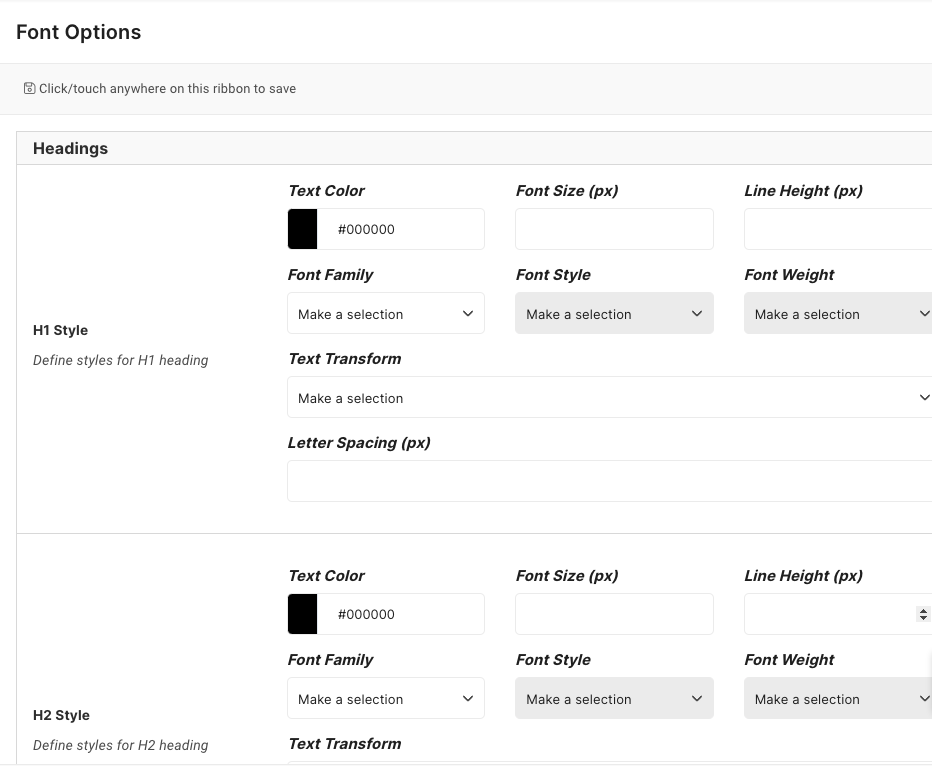Click H2 Line Height stepper arrows
Image resolution: width=932 pixels, height=766 pixels.
(x=922, y=614)
